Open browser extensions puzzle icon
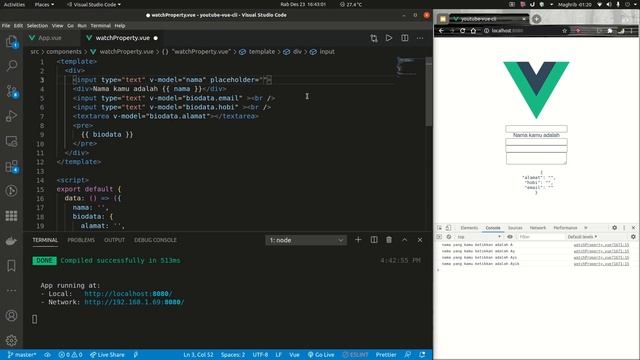 [610, 31]
